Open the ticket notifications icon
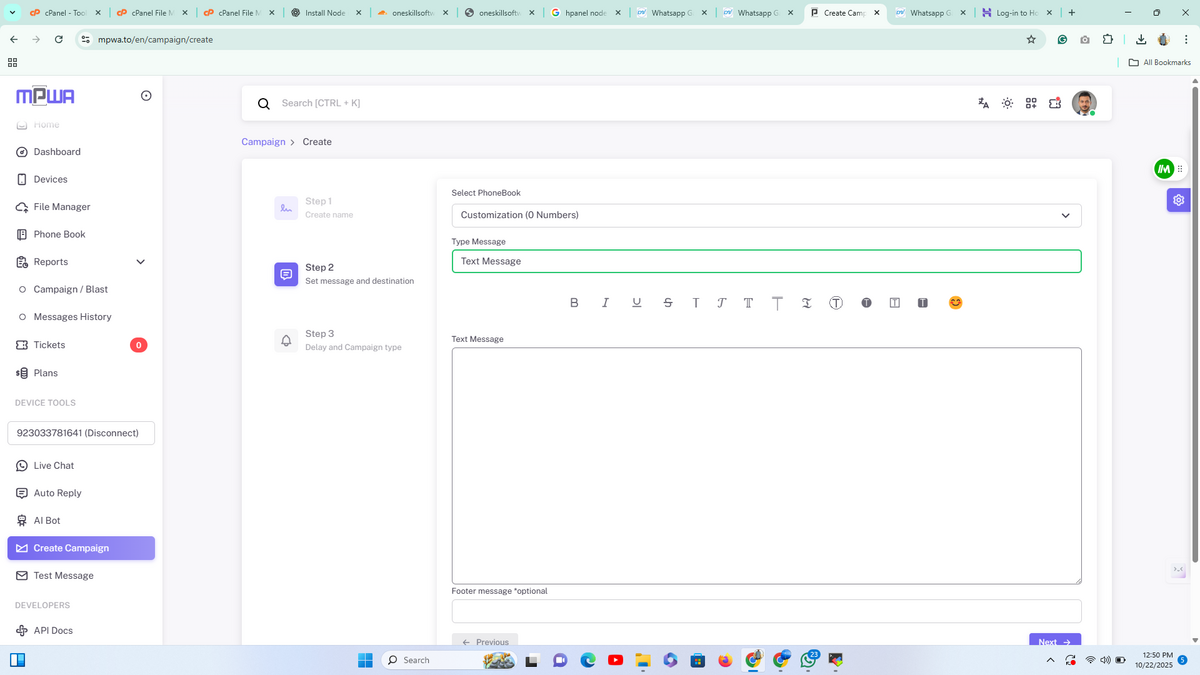The width and height of the screenshot is (1200, 675). (1055, 103)
